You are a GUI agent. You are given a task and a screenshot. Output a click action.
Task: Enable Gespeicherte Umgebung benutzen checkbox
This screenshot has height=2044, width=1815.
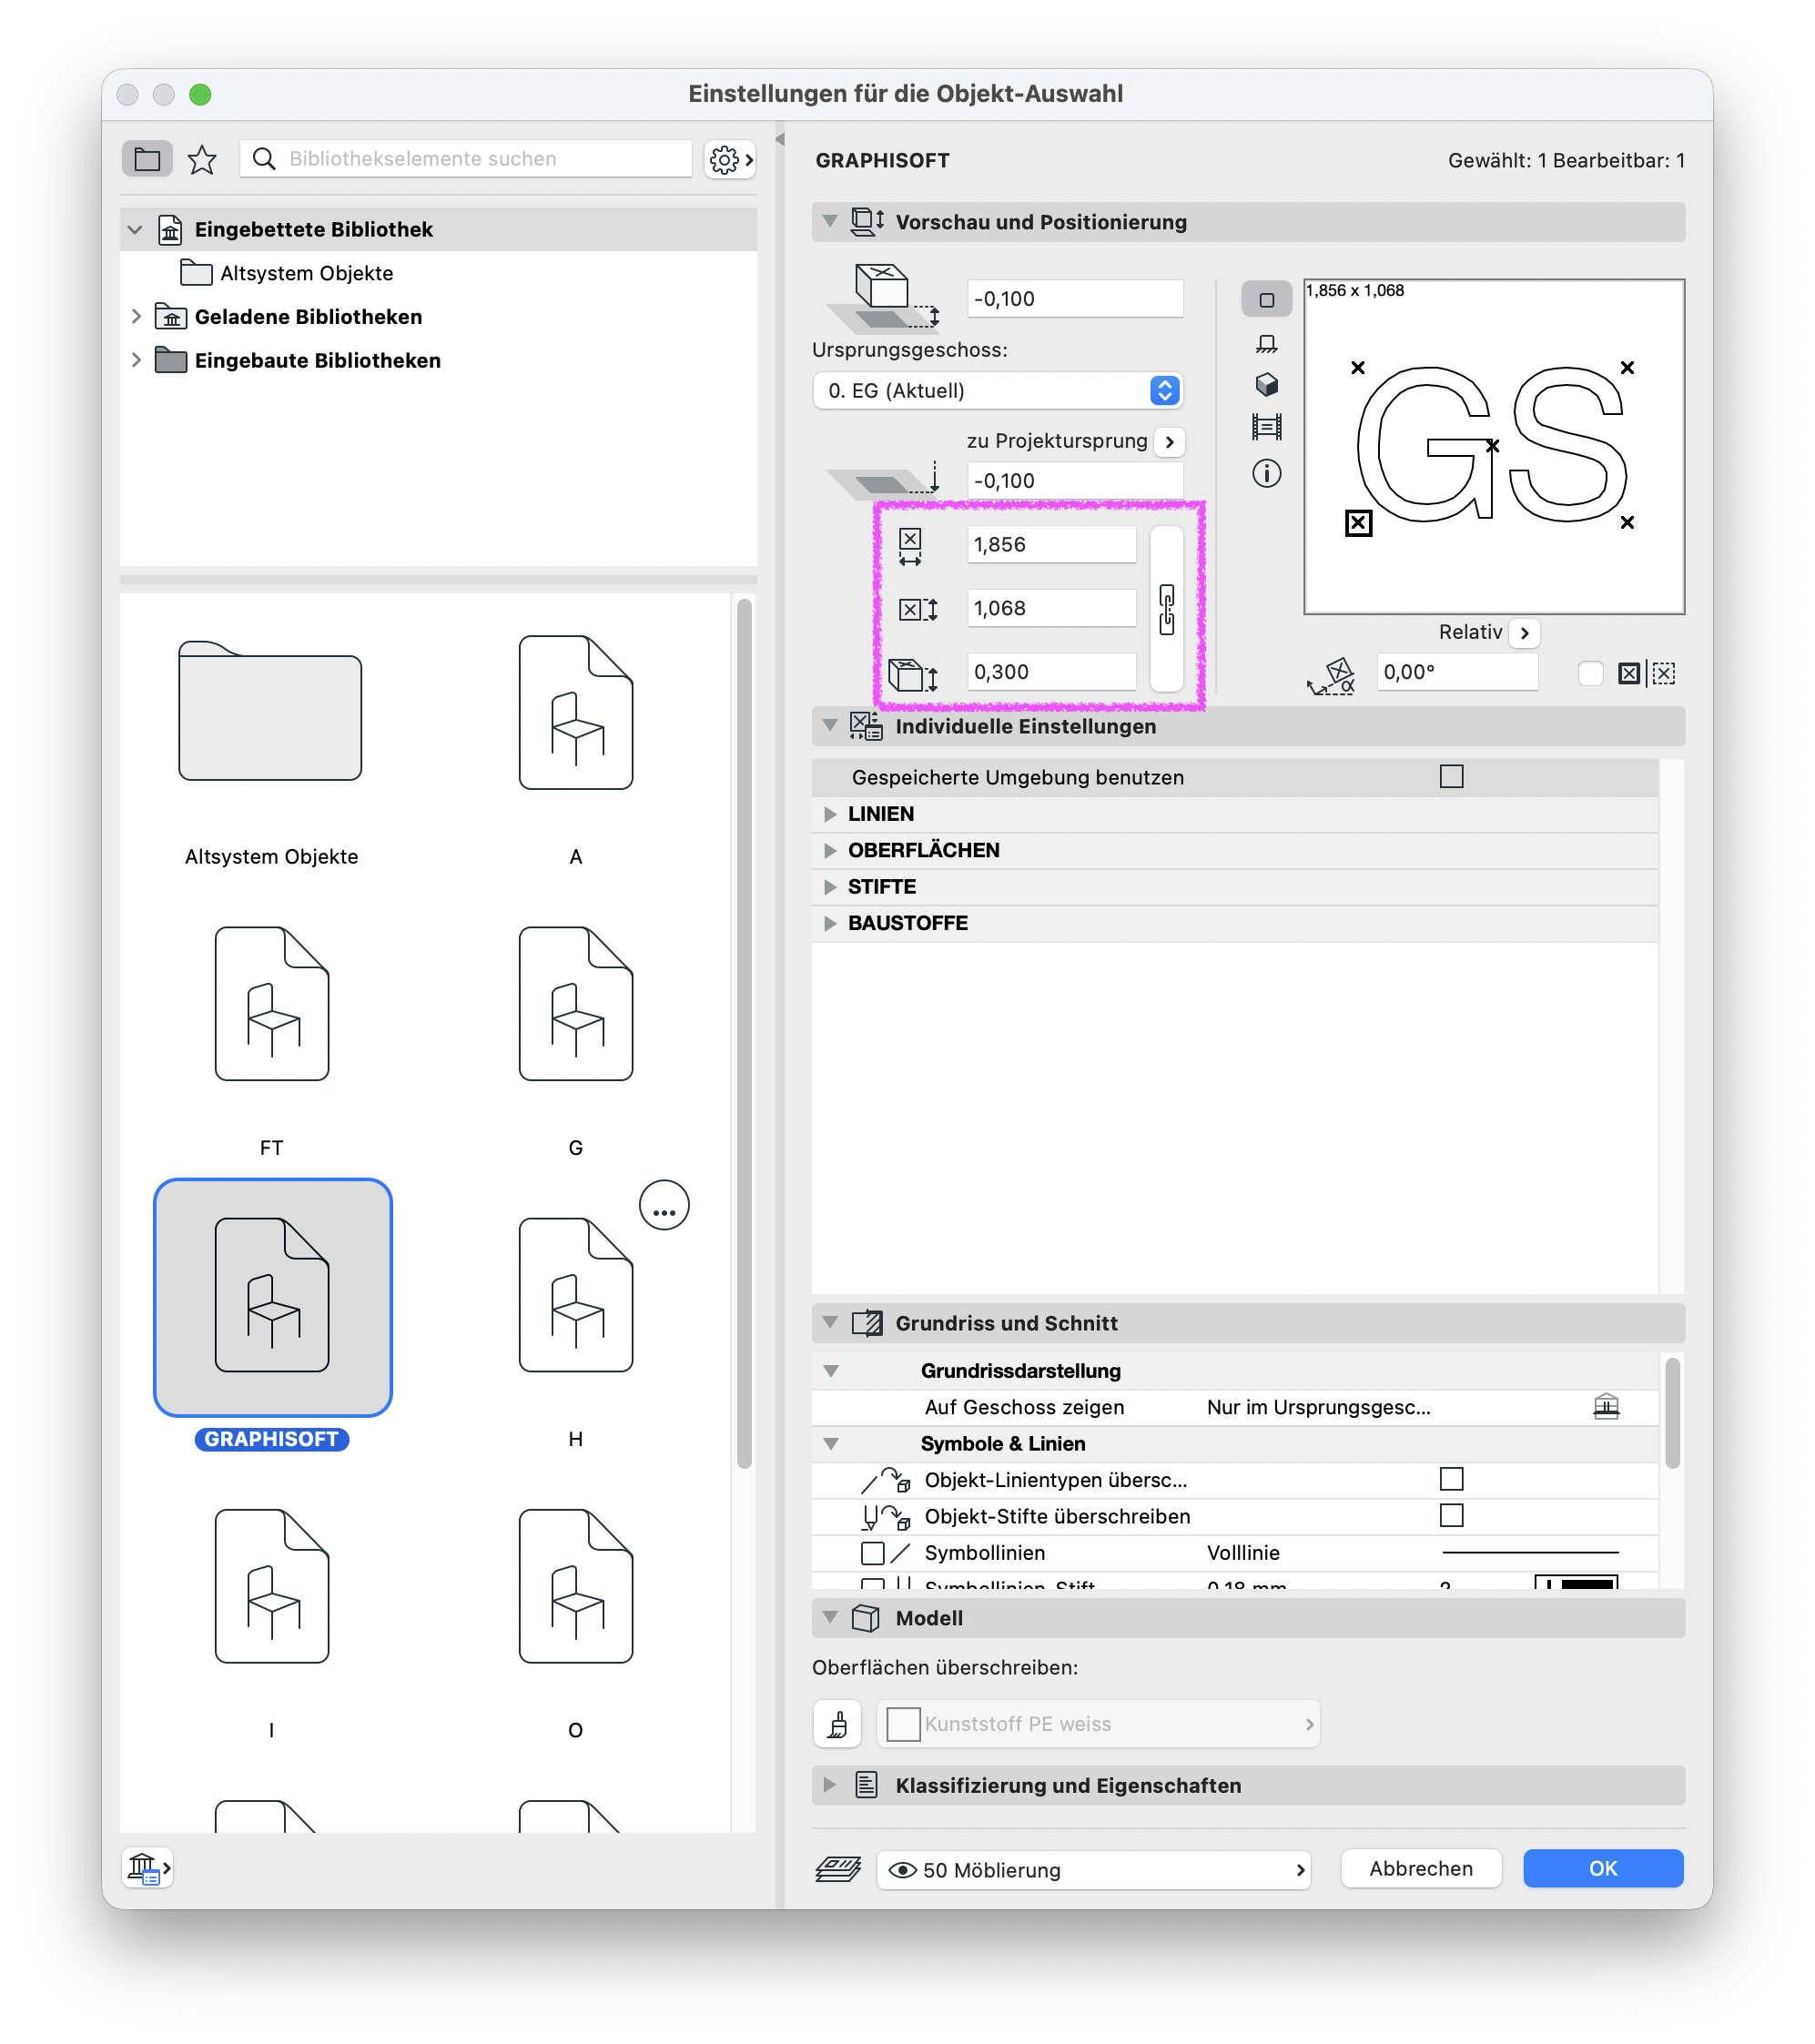(x=1451, y=776)
